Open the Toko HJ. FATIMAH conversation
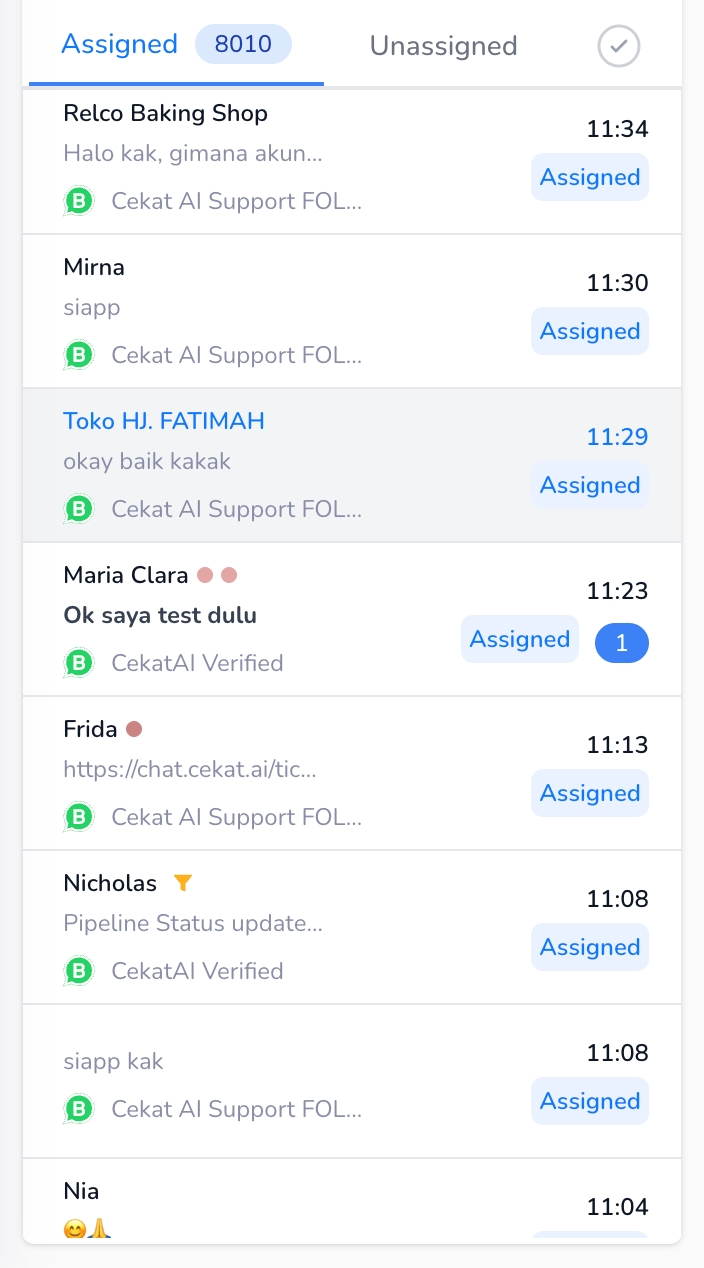 pyautogui.click(x=164, y=421)
